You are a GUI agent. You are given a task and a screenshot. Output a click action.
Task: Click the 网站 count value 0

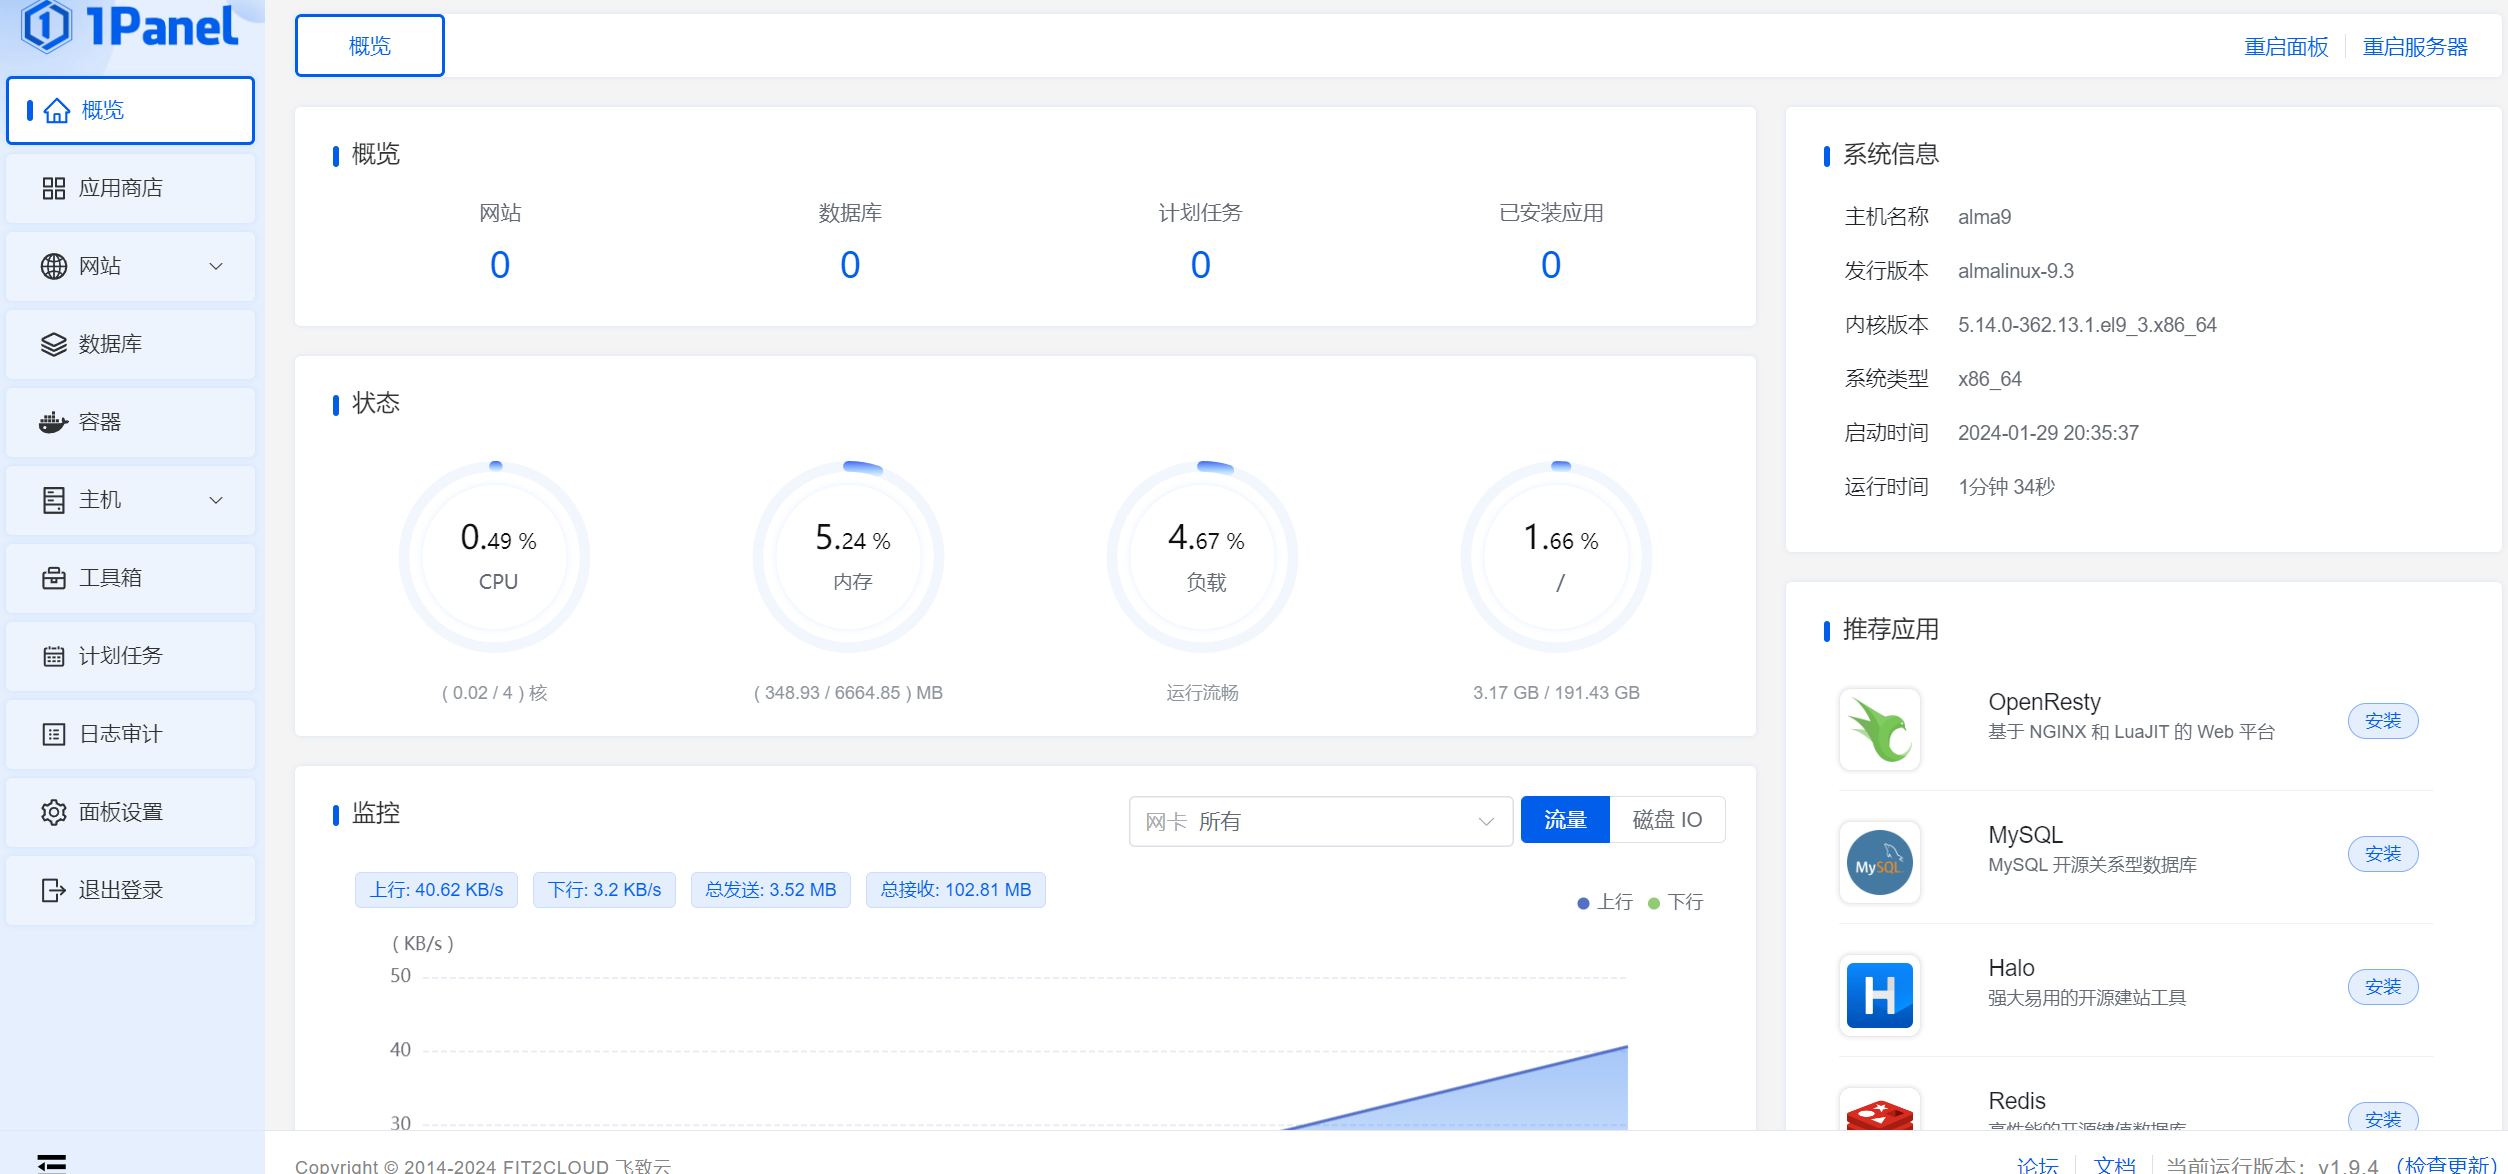pos(500,265)
